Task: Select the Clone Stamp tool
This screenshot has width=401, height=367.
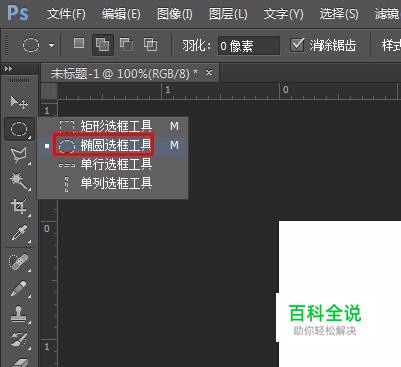Action: [x=19, y=314]
